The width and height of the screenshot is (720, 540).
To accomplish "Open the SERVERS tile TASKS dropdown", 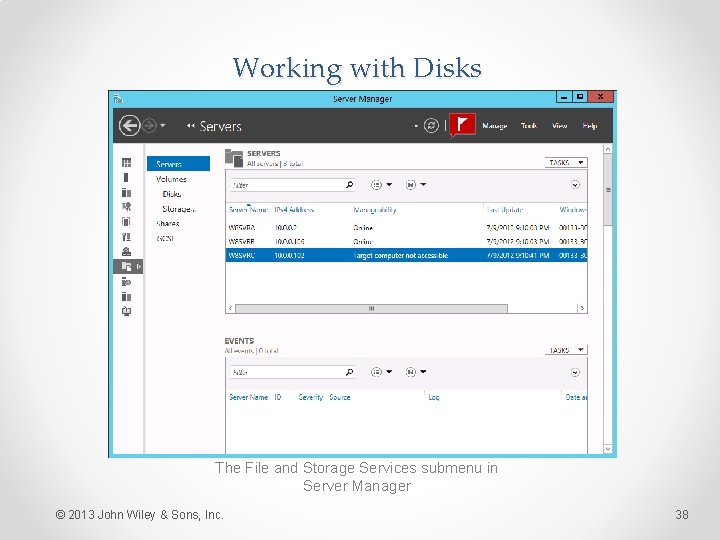I will (566, 163).
